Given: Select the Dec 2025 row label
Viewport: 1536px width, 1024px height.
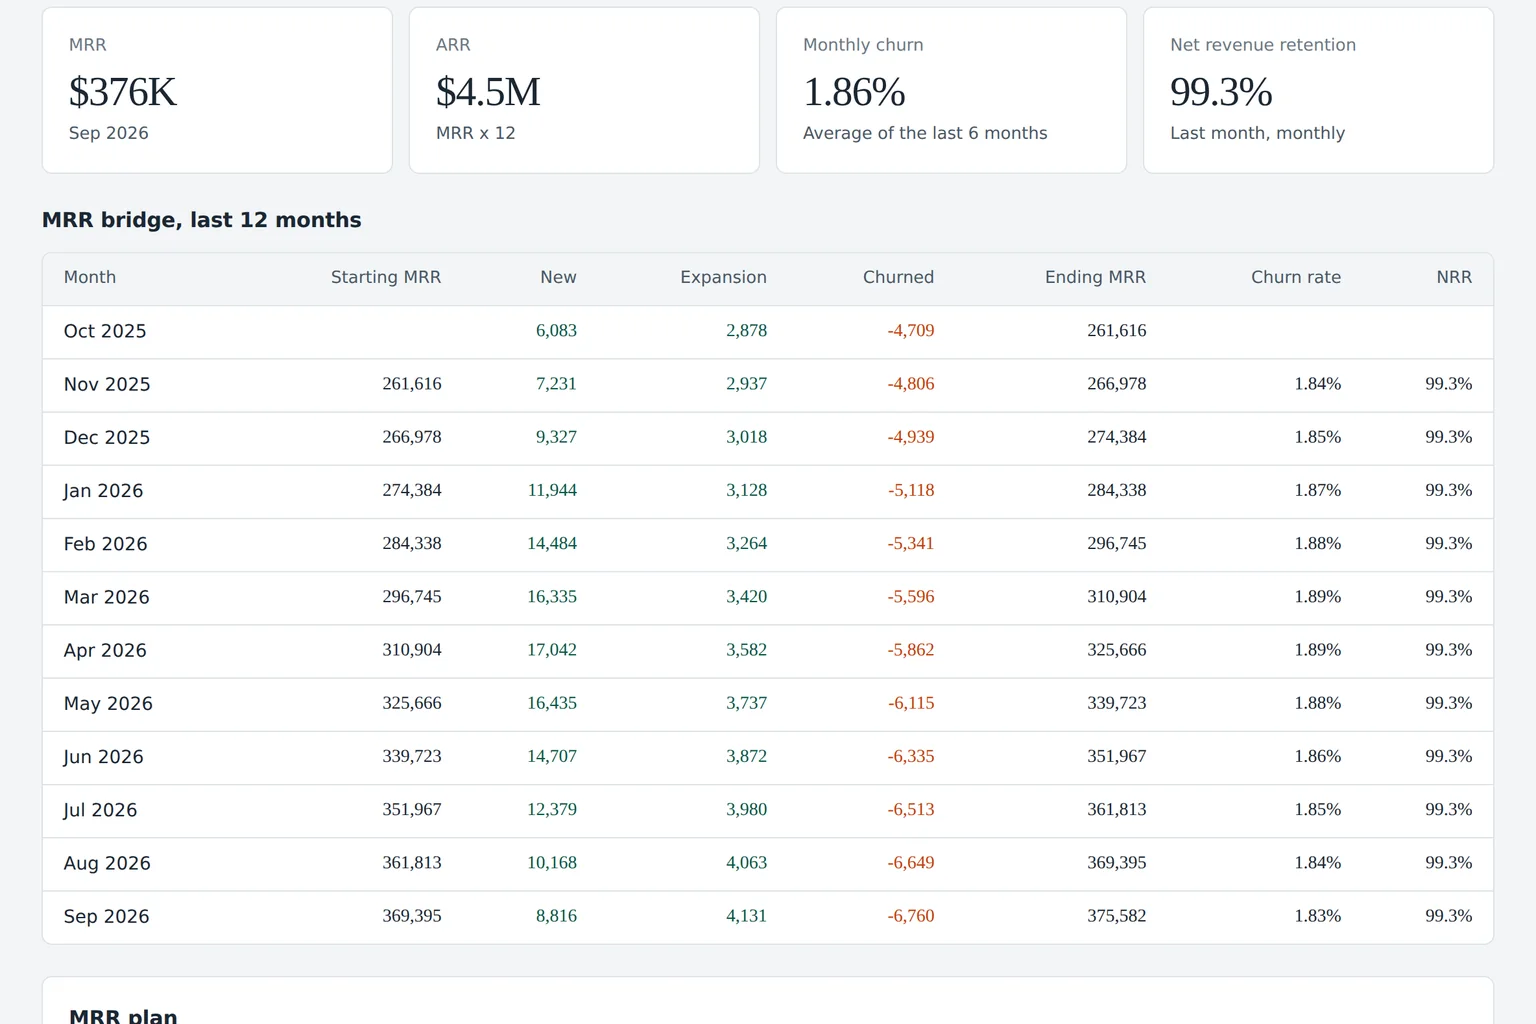Looking at the screenshot, I should pos(107,437).
